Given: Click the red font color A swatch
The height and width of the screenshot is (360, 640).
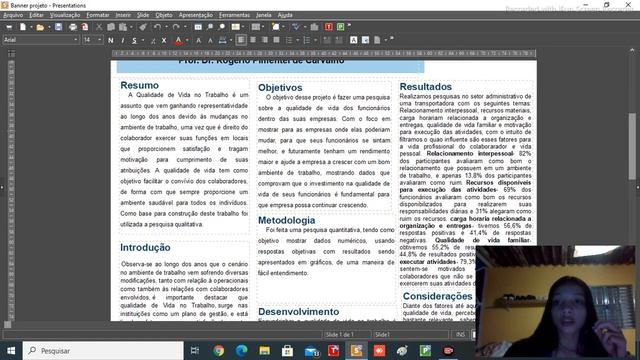Looking at the screenshot, I should click(178, 40).
